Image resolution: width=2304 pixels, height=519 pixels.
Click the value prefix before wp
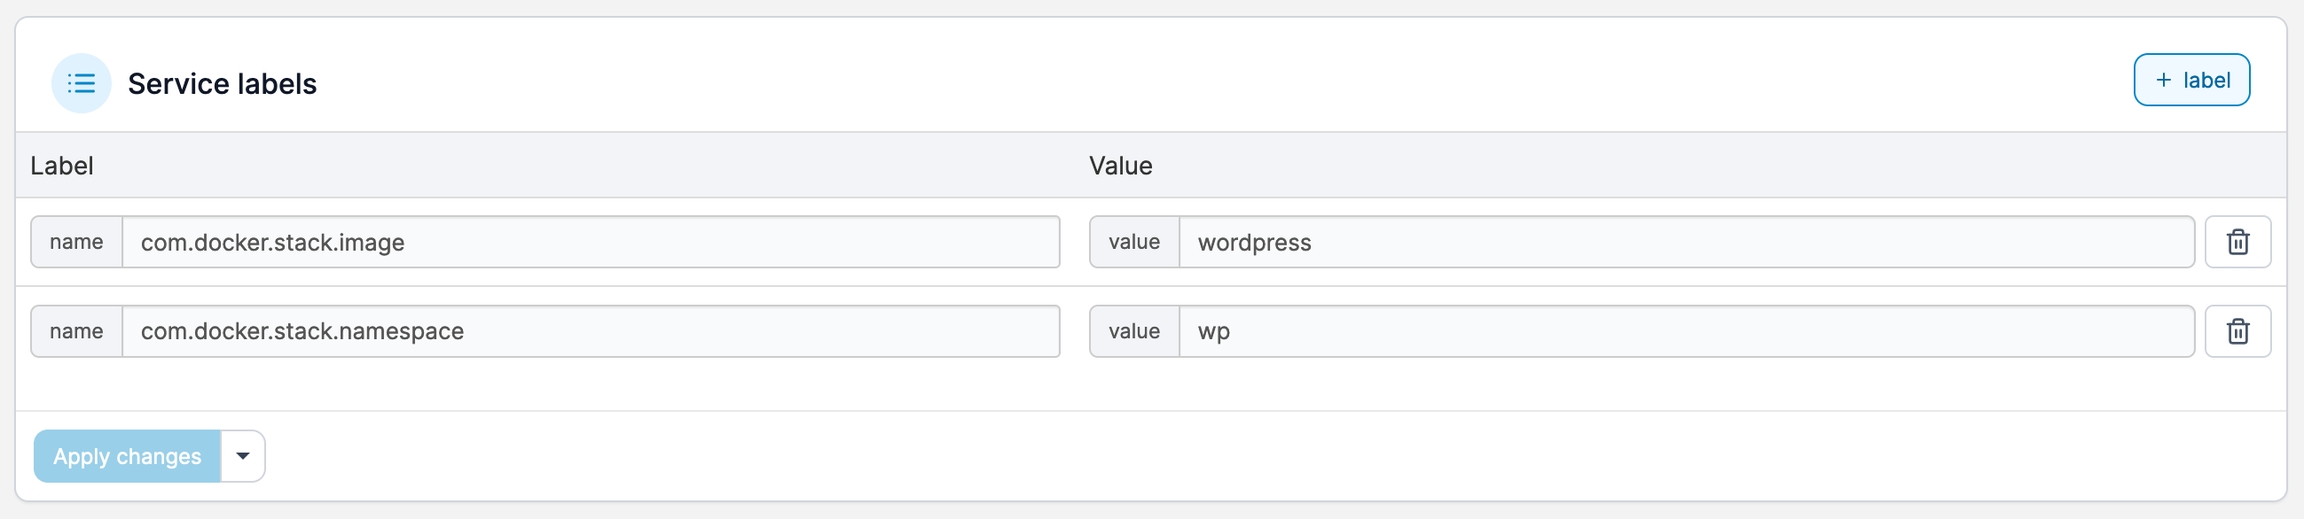pos(1134,331)
